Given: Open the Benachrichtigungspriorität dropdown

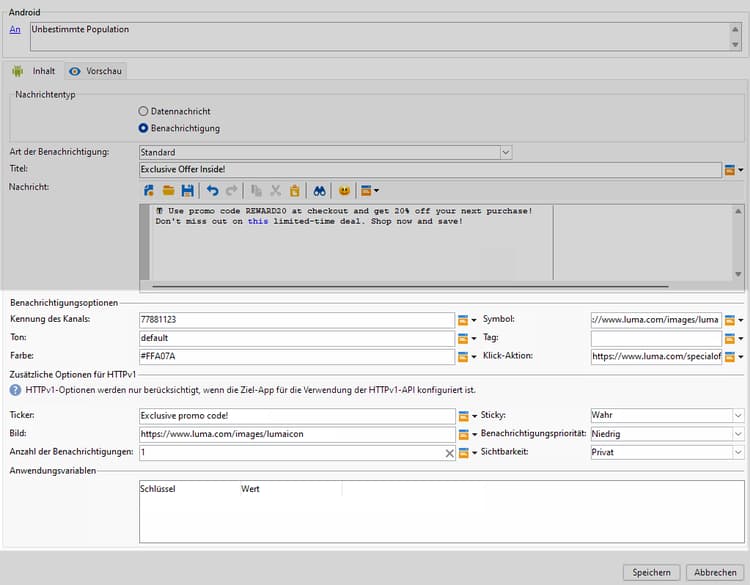Looking at the screenshot, I should [738, 434].
